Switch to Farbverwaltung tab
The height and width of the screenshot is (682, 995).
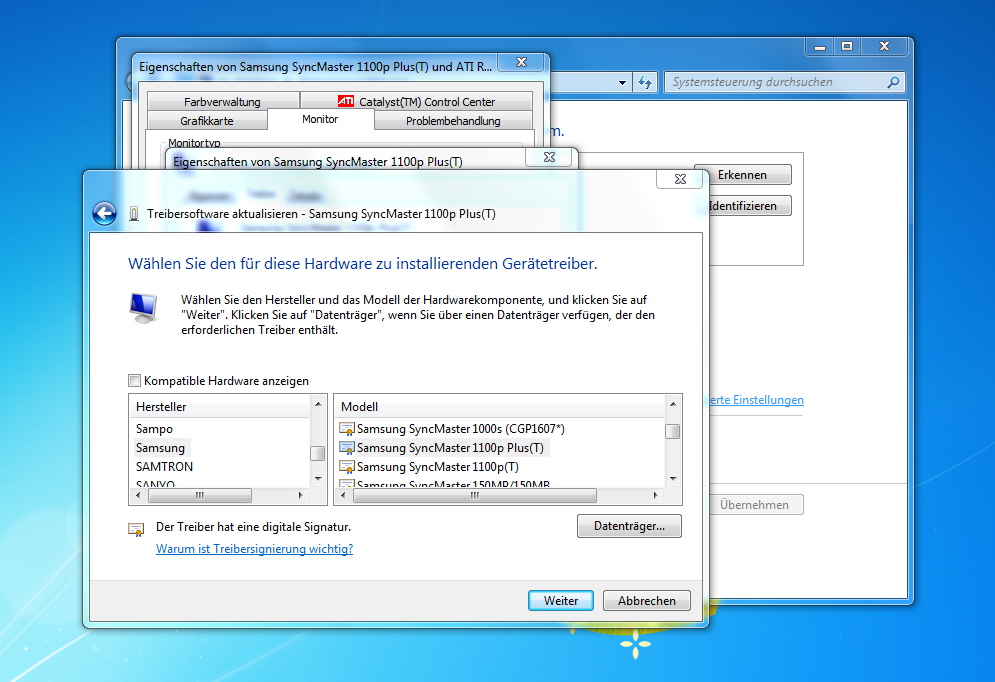(x=222, y=102)
